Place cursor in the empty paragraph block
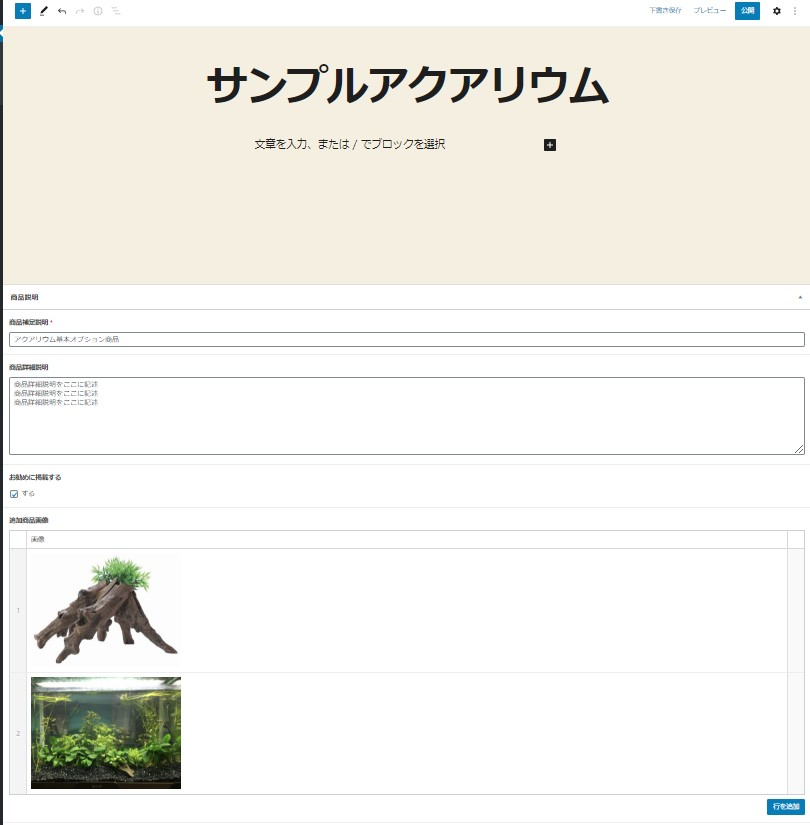This screenshot has width=810, height=825. click(x=349, y=145)
